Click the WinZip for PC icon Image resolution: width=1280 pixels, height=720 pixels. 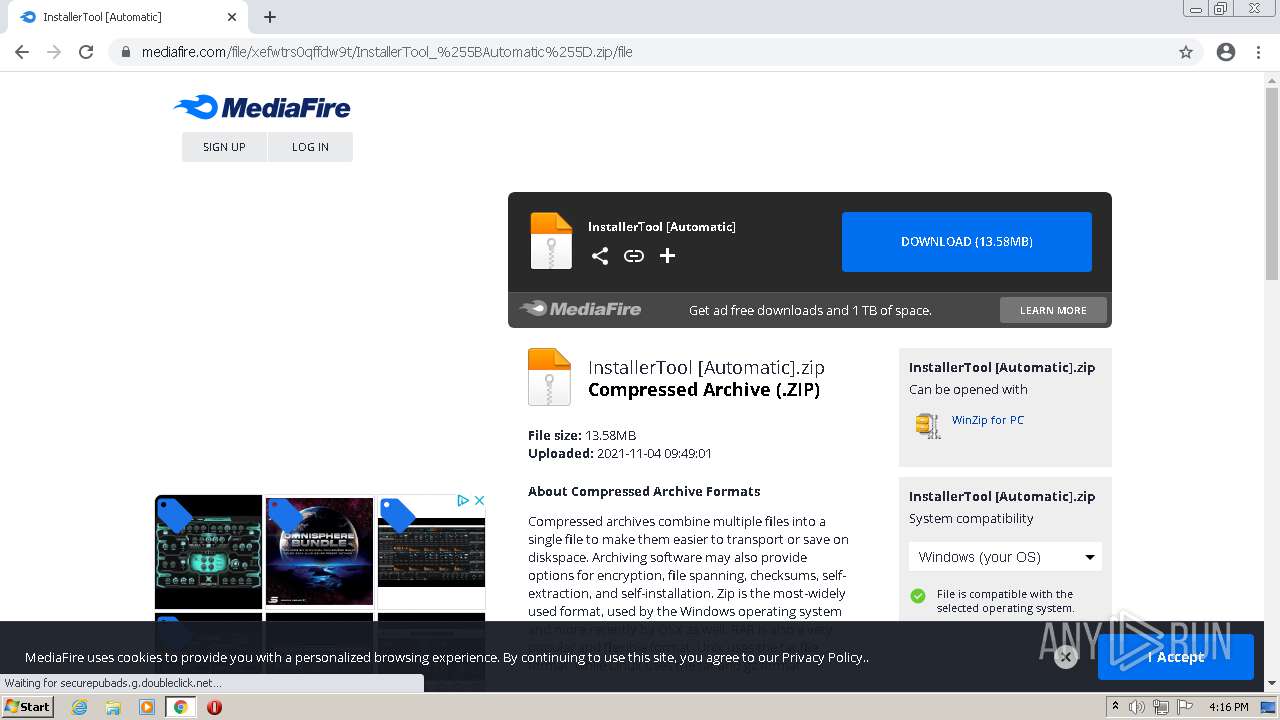928,425
